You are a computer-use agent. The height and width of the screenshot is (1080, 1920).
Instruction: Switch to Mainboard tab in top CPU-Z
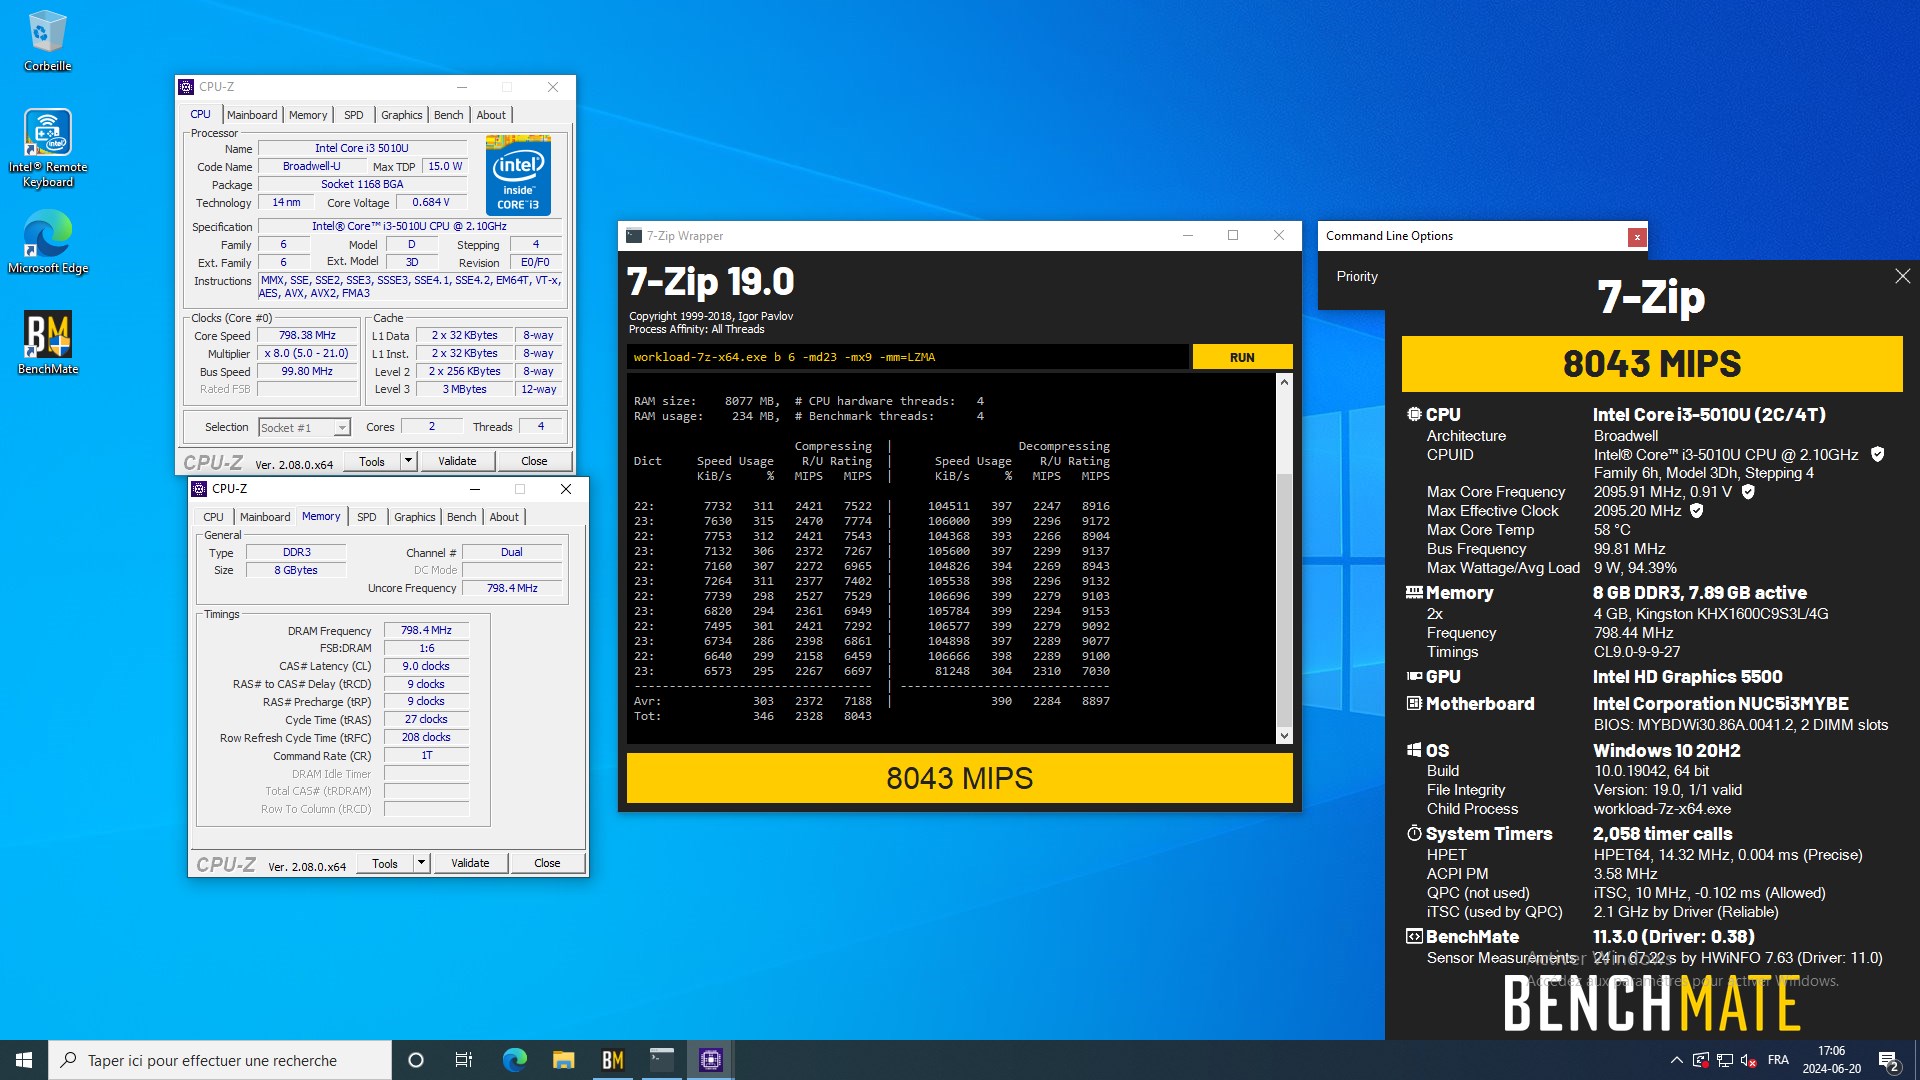point(252,115)
